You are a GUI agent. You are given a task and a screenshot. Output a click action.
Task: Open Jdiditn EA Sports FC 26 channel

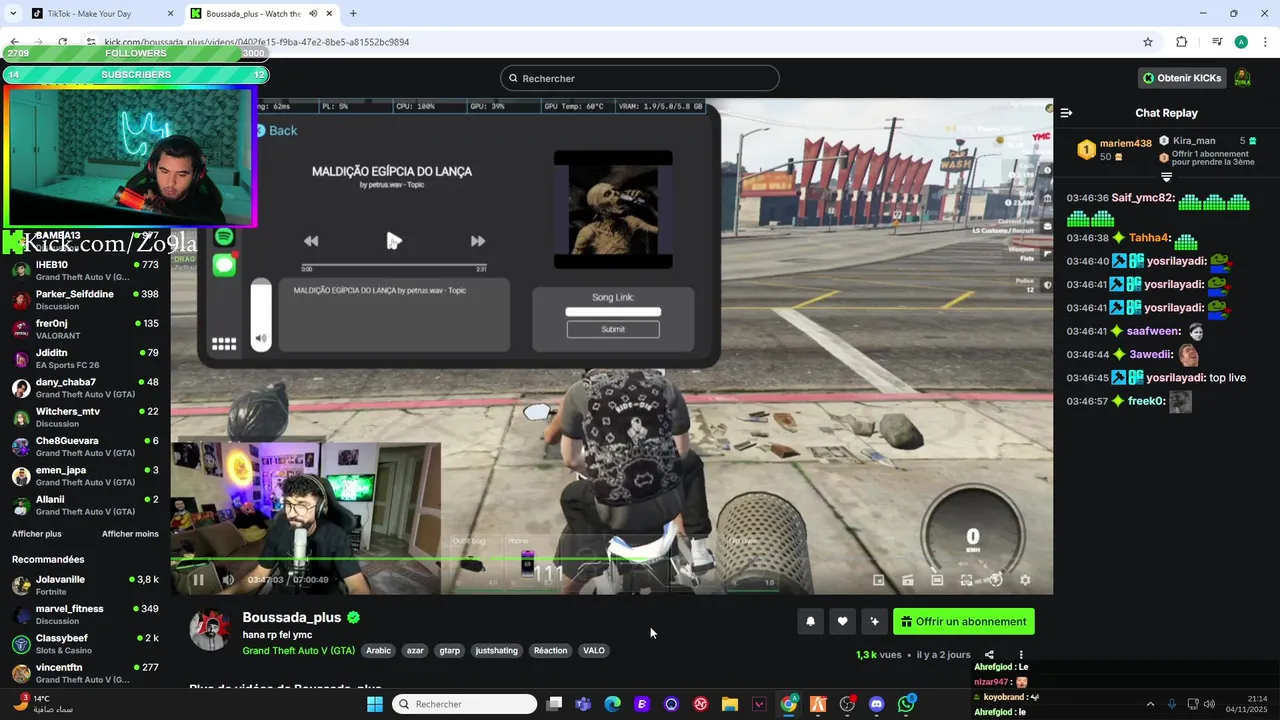click(x=85, y=358)
